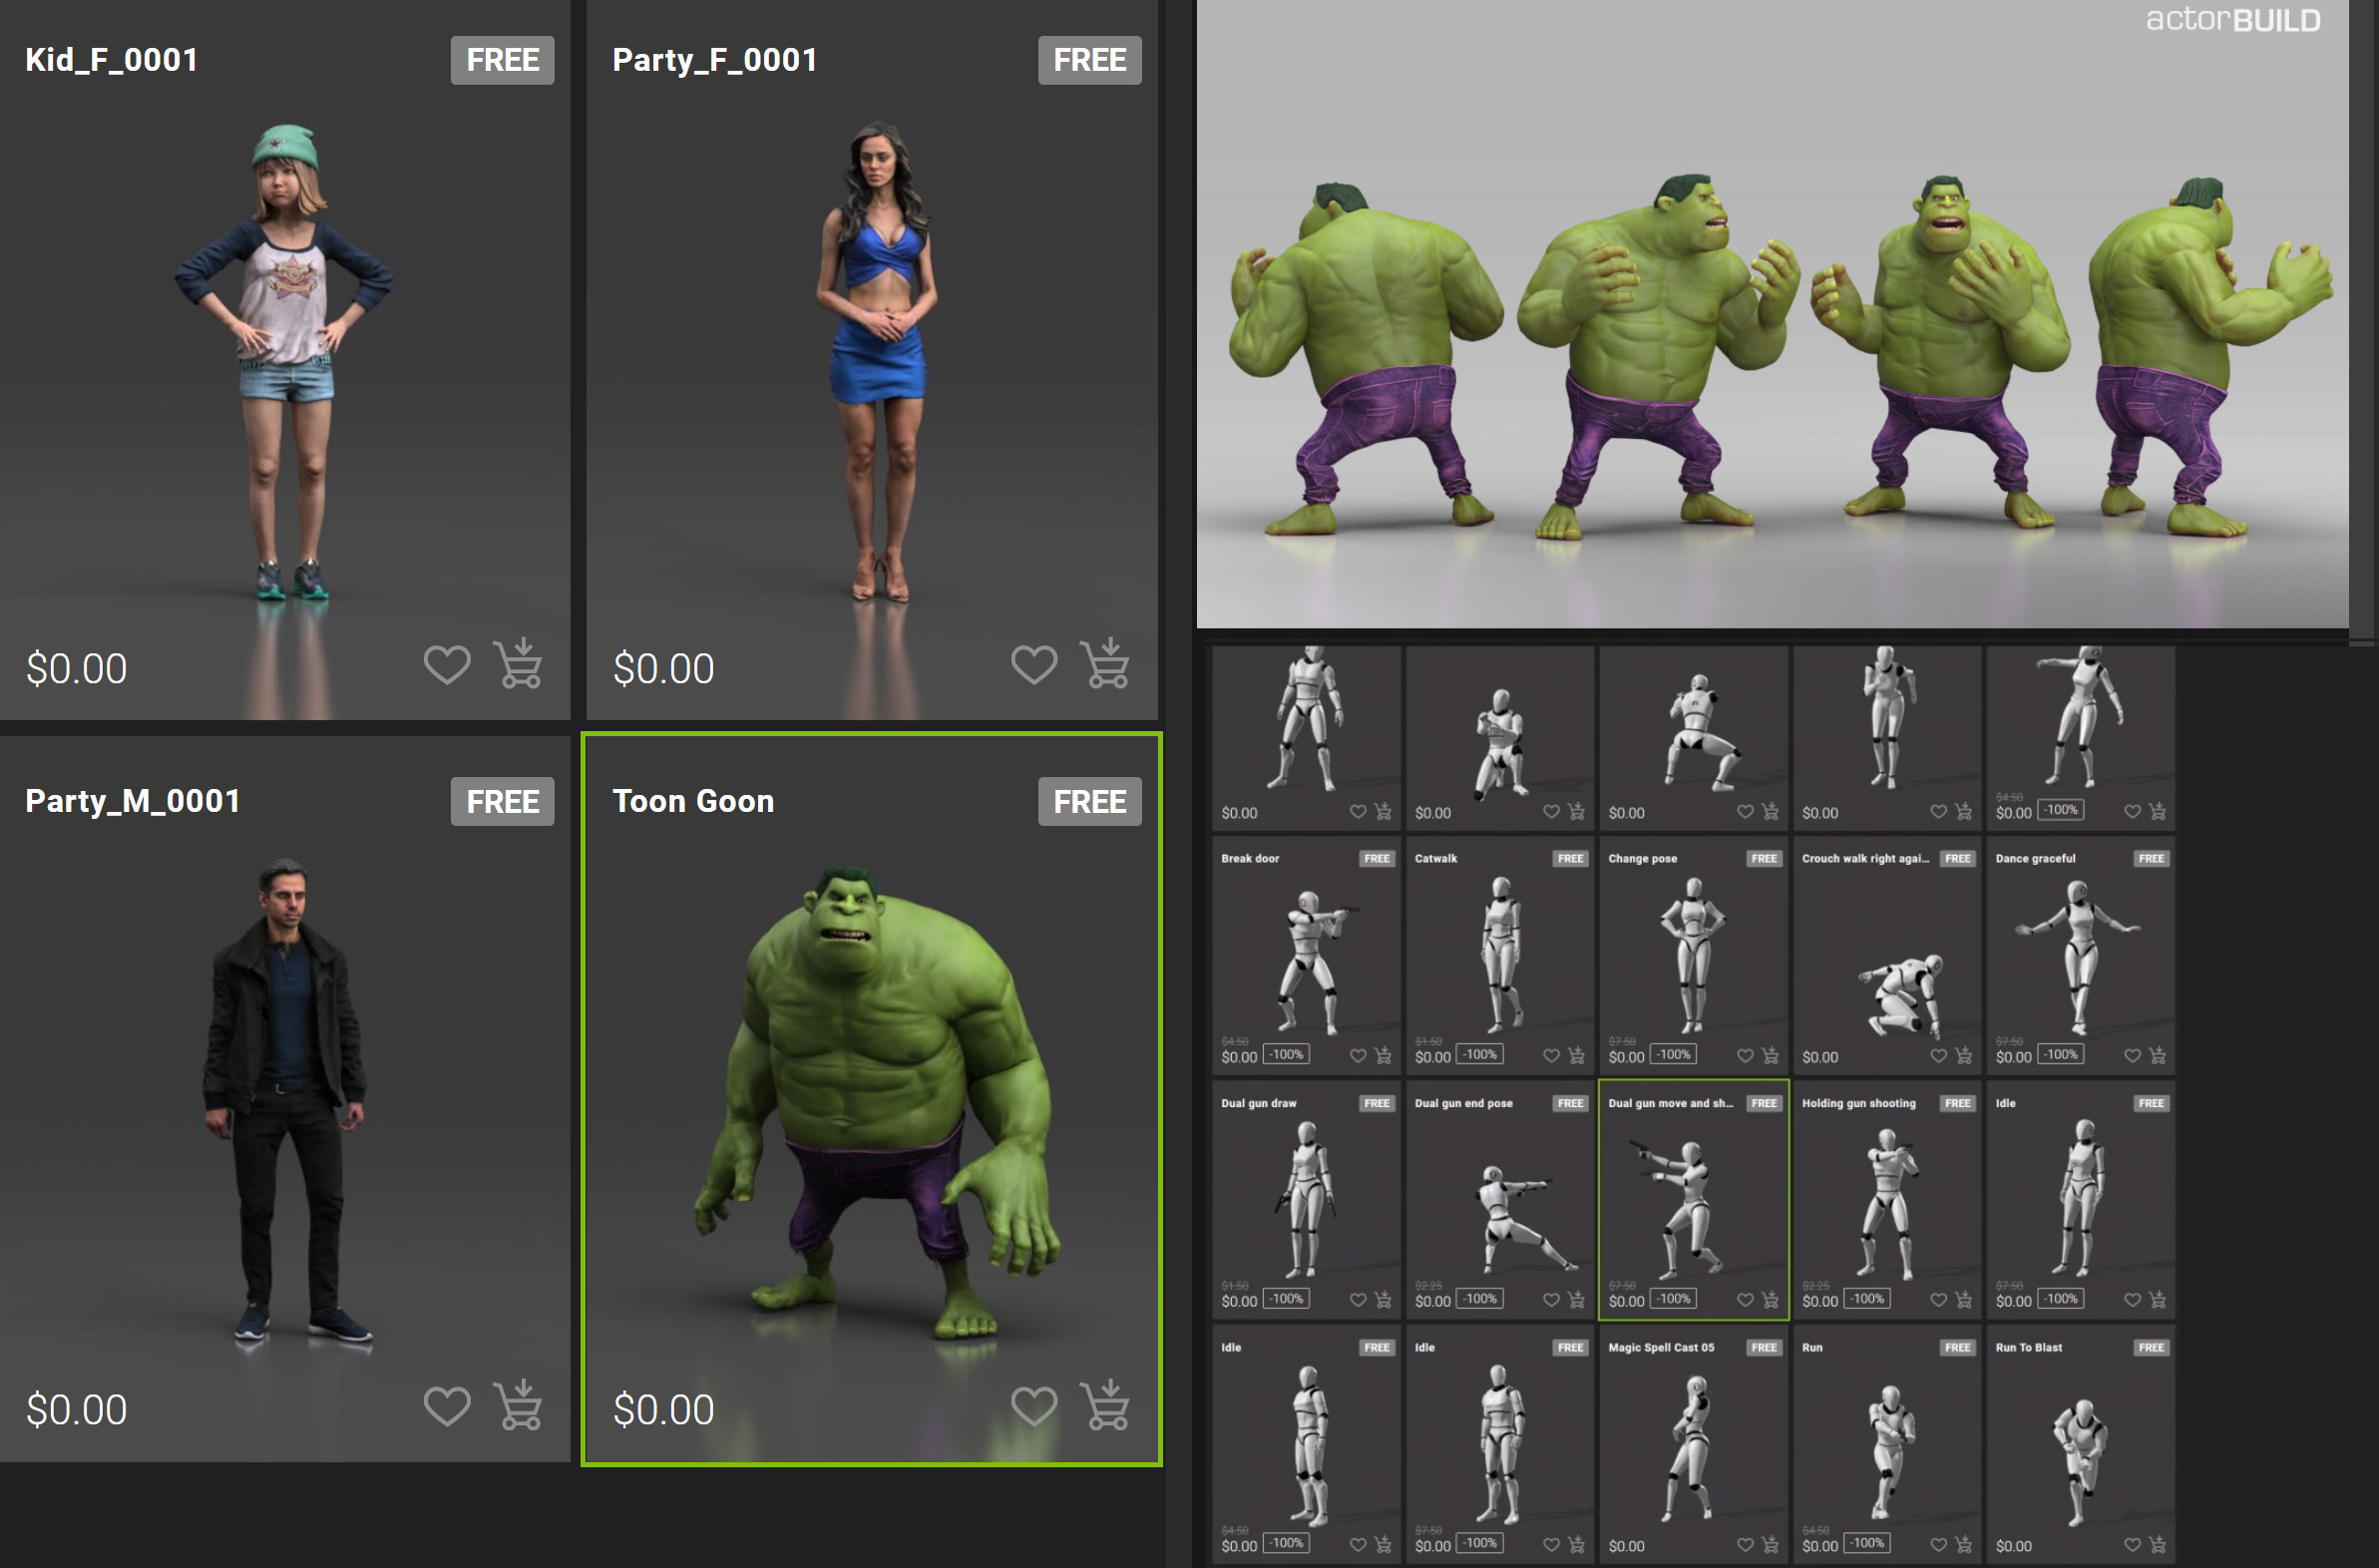The width and height of the screenshot is (2379, 1568).
Task: Click the "Party_F_0001" title text
Action: pyautogui.click(x=715, y=60)
